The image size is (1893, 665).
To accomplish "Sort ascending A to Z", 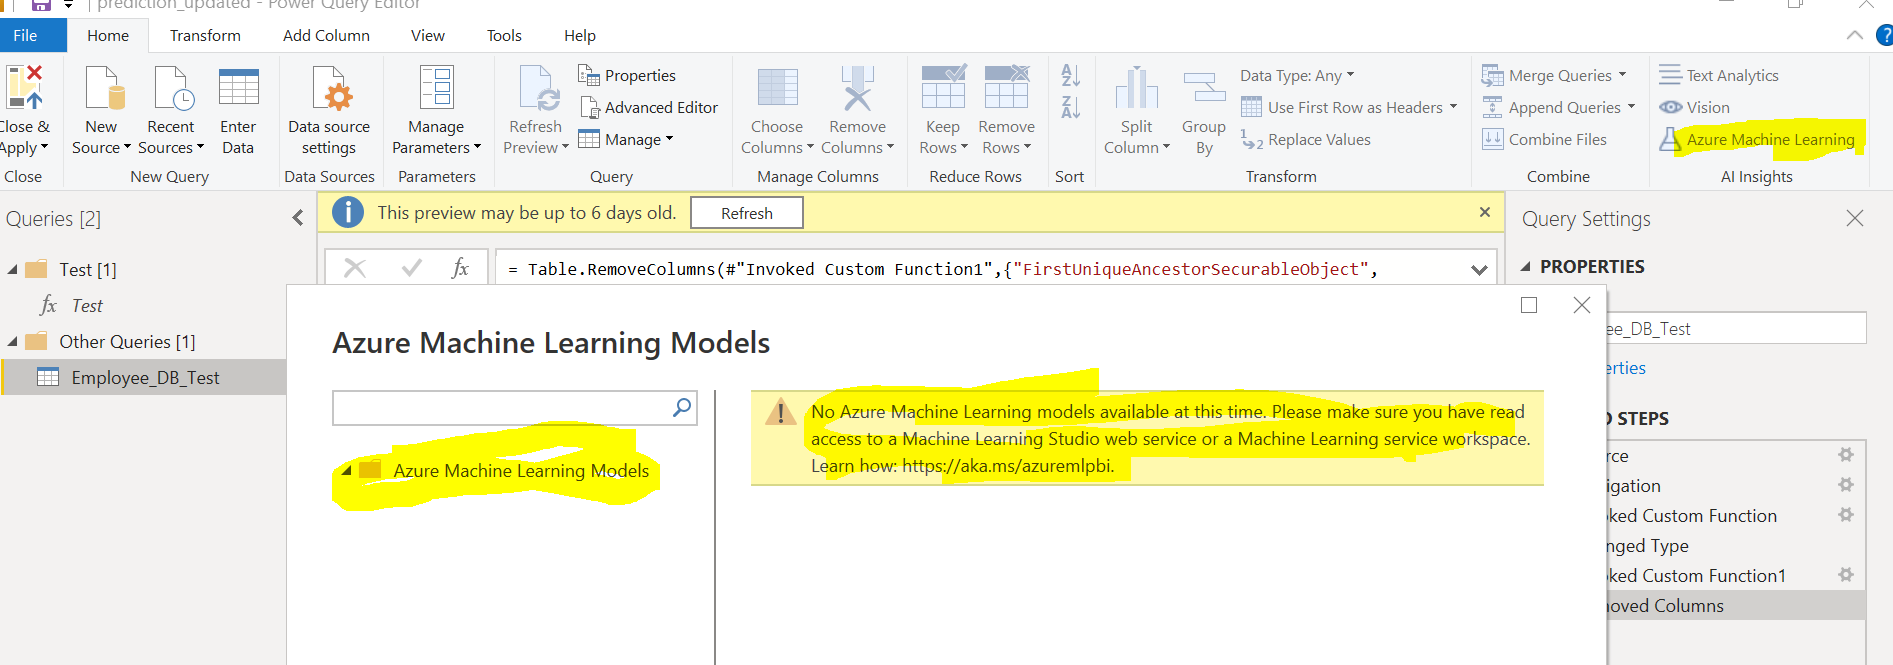I will tap(1070, 75).
